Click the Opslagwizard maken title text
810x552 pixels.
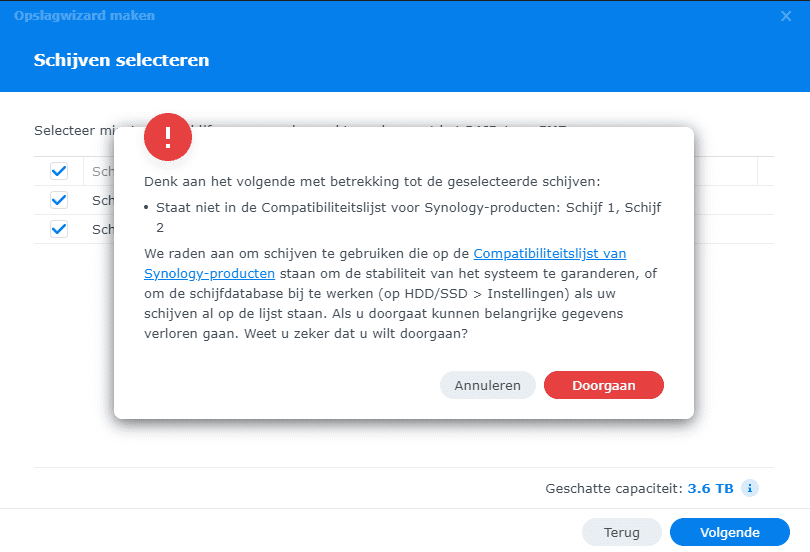[x=84, y=15]
